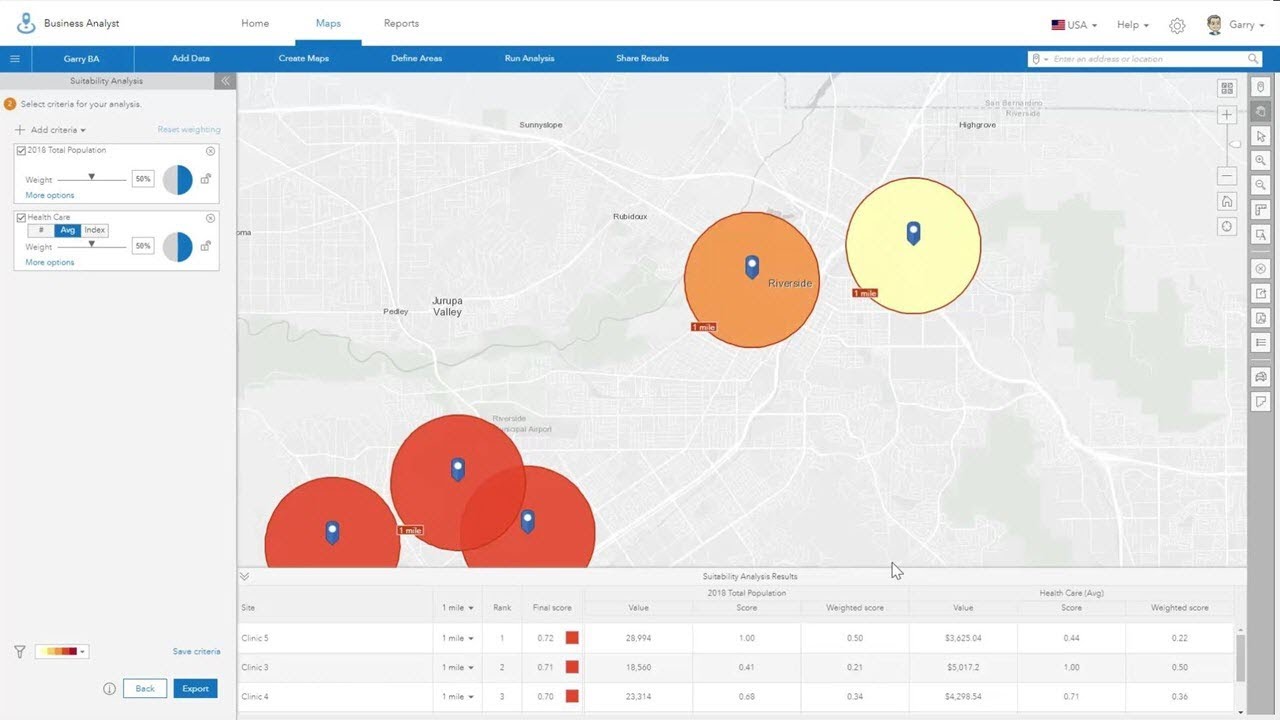Image resolution: width=1280 pixels, height=720 pixels.
Task: Open the 1 mile dropdown for Clinic 3
Action: pos(457,667)
